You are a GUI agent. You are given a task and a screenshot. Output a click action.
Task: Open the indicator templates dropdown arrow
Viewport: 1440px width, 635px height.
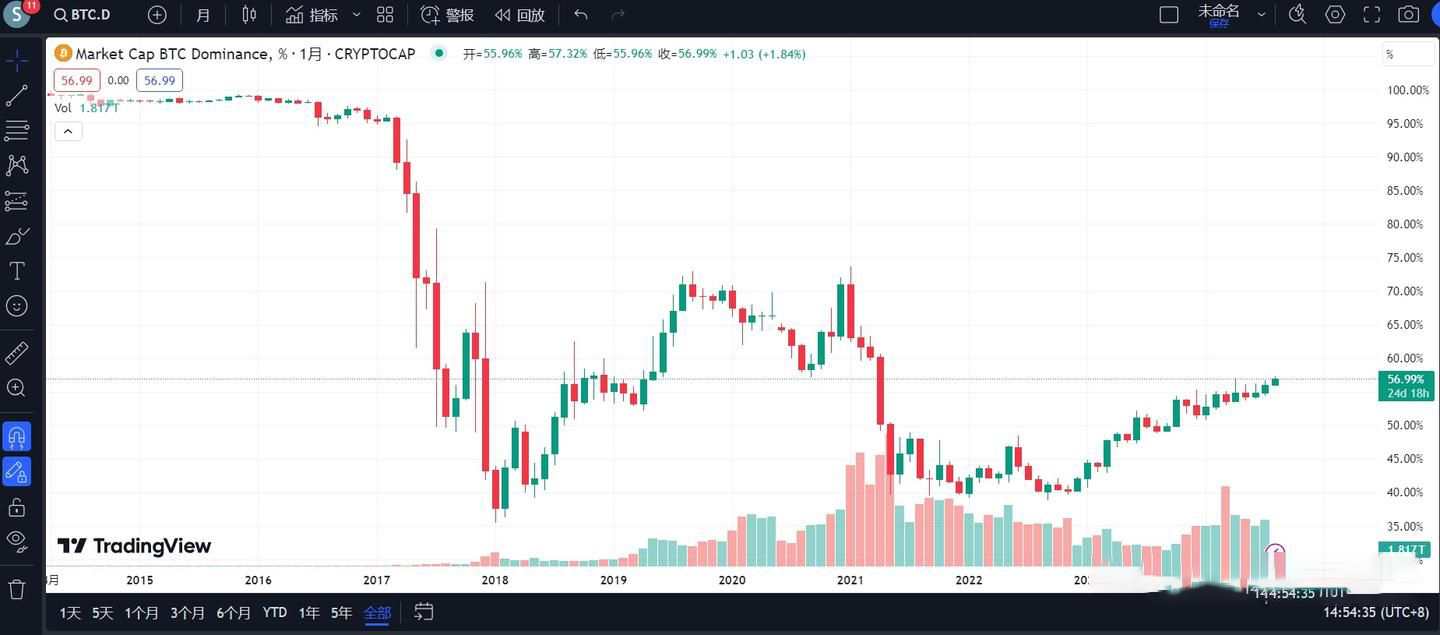[355, 14]
